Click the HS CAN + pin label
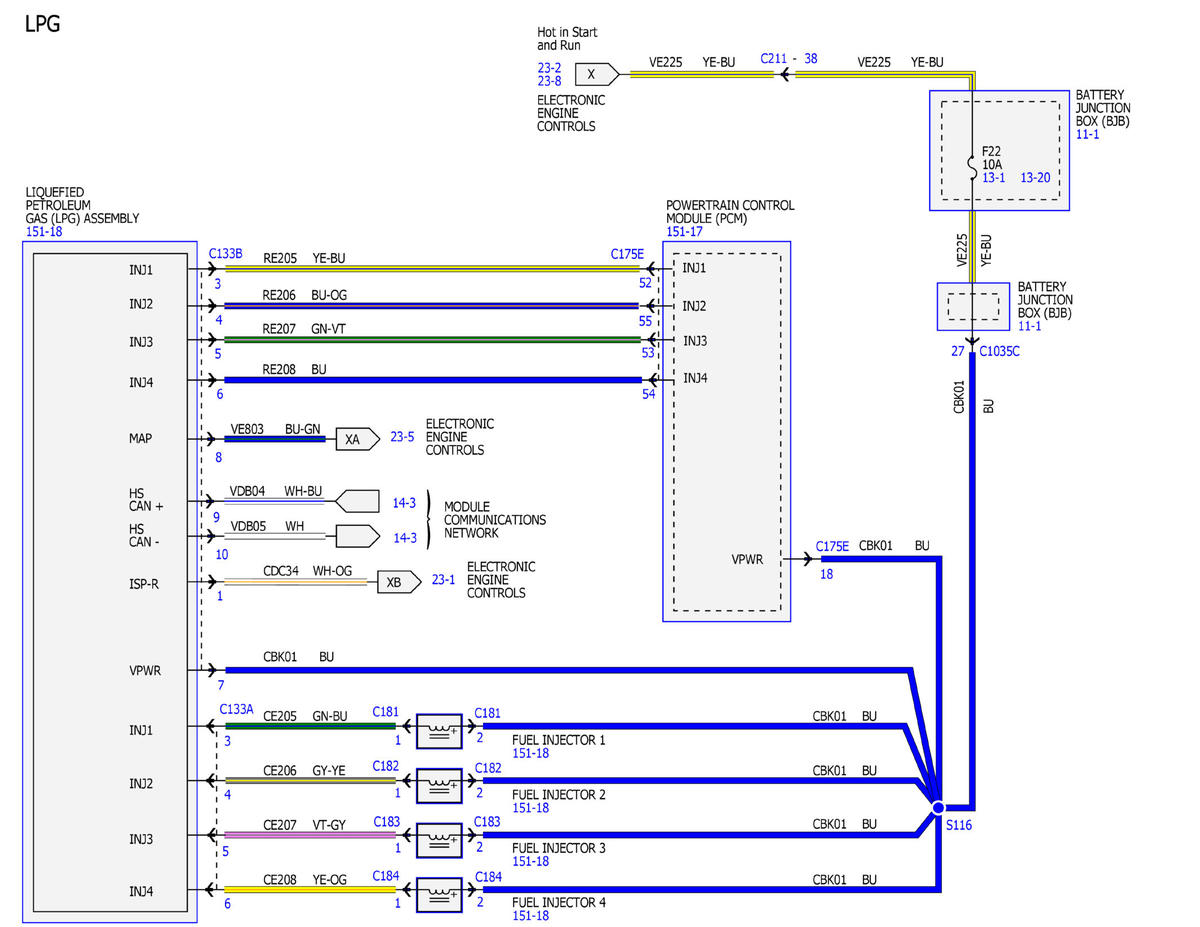This screenshot has width=1200, height=927. (146, 499)
